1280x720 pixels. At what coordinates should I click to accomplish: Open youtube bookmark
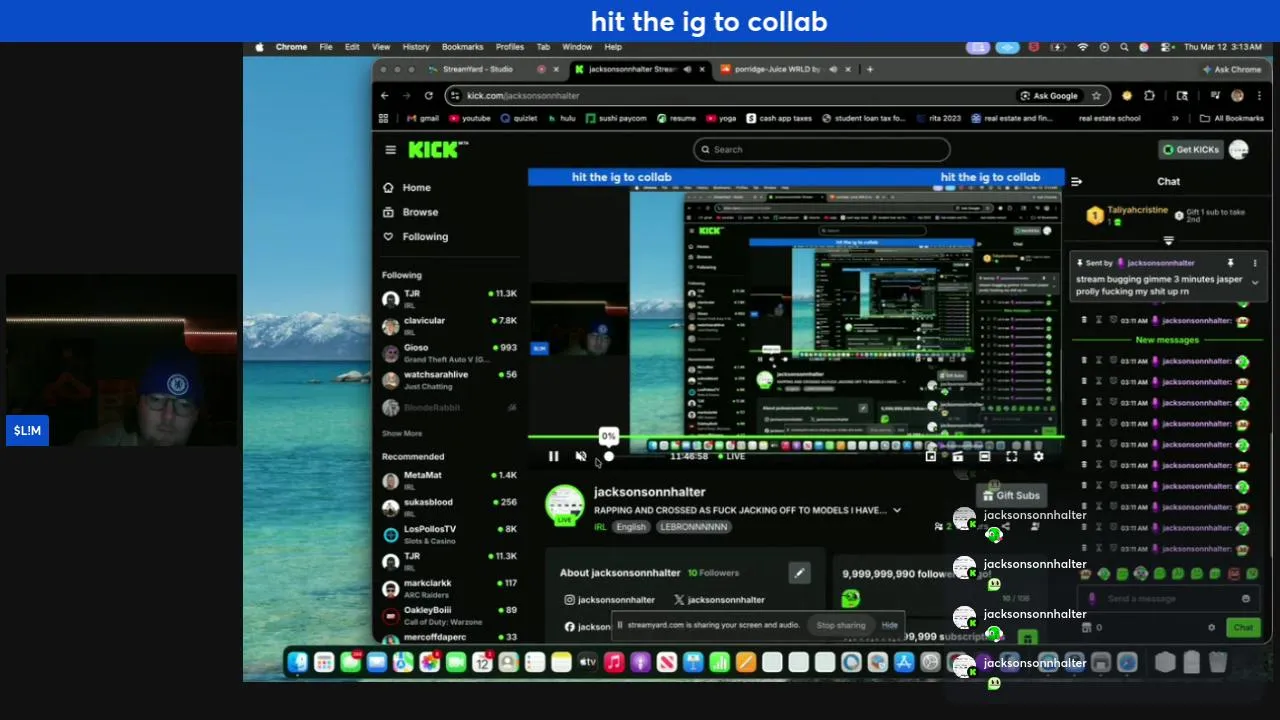click(x=469, y=118)
